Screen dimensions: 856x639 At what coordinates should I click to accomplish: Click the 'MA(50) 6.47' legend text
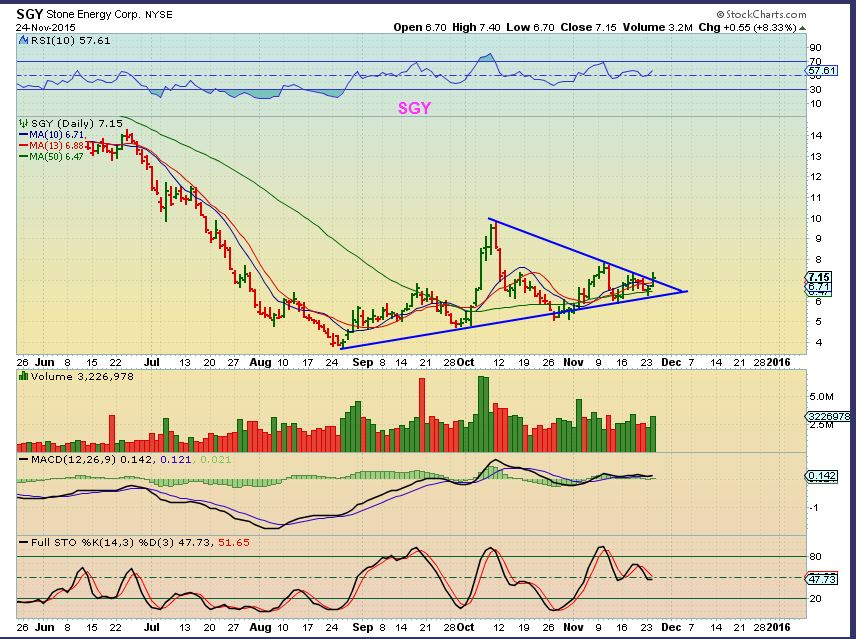tap(57, 157)
